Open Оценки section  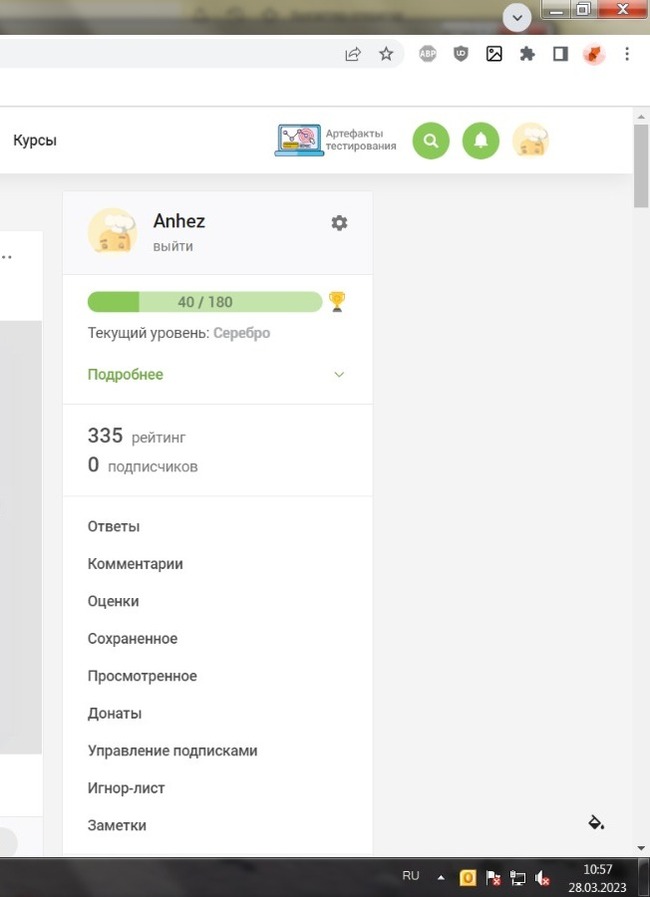(x=113, y=601)
